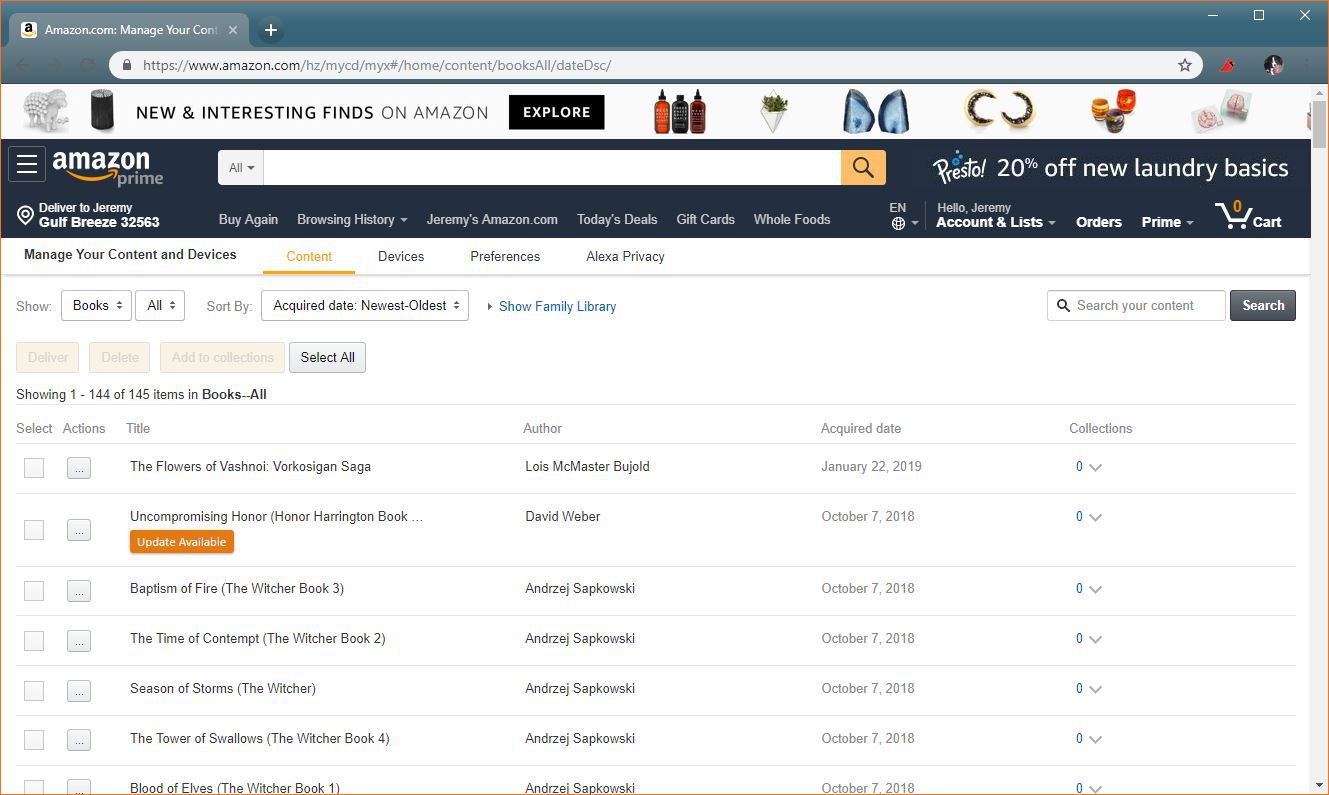The image size is (1329, 795).
Task: Click the Update Available button
Action: [x=182, y=542]
